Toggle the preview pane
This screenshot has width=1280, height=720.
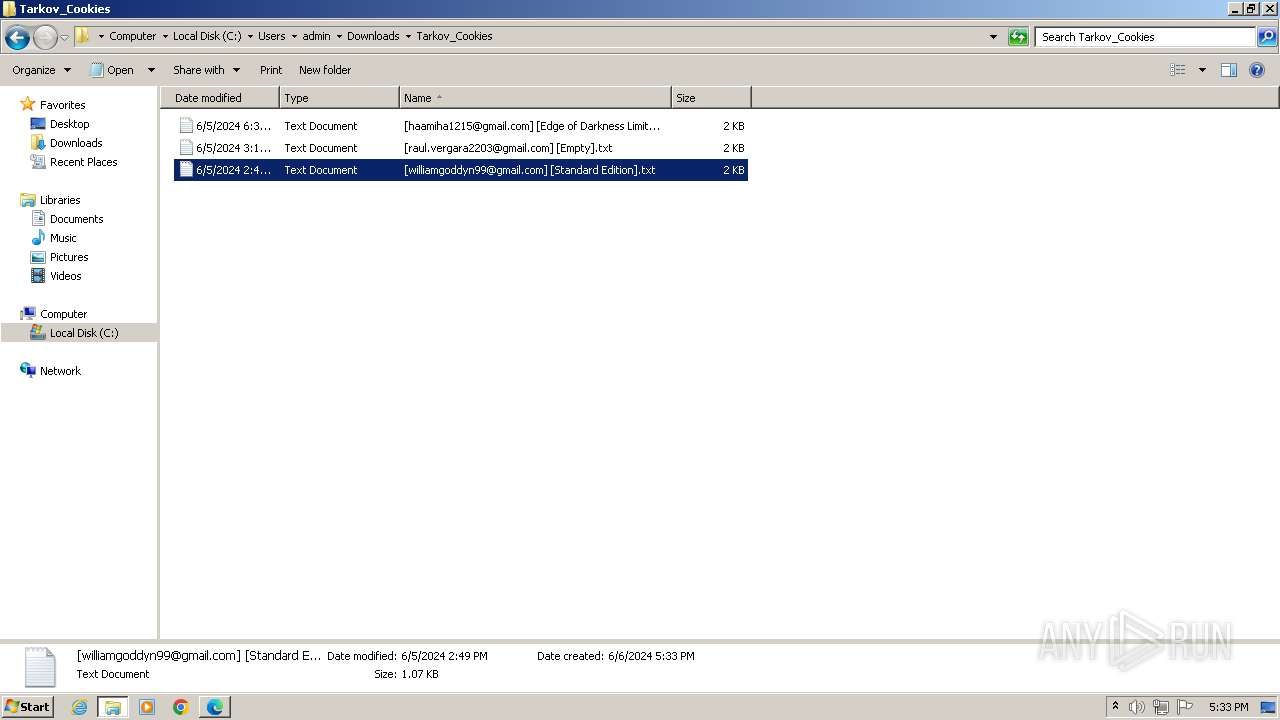pyautogui.click(x=1229, y=70)
